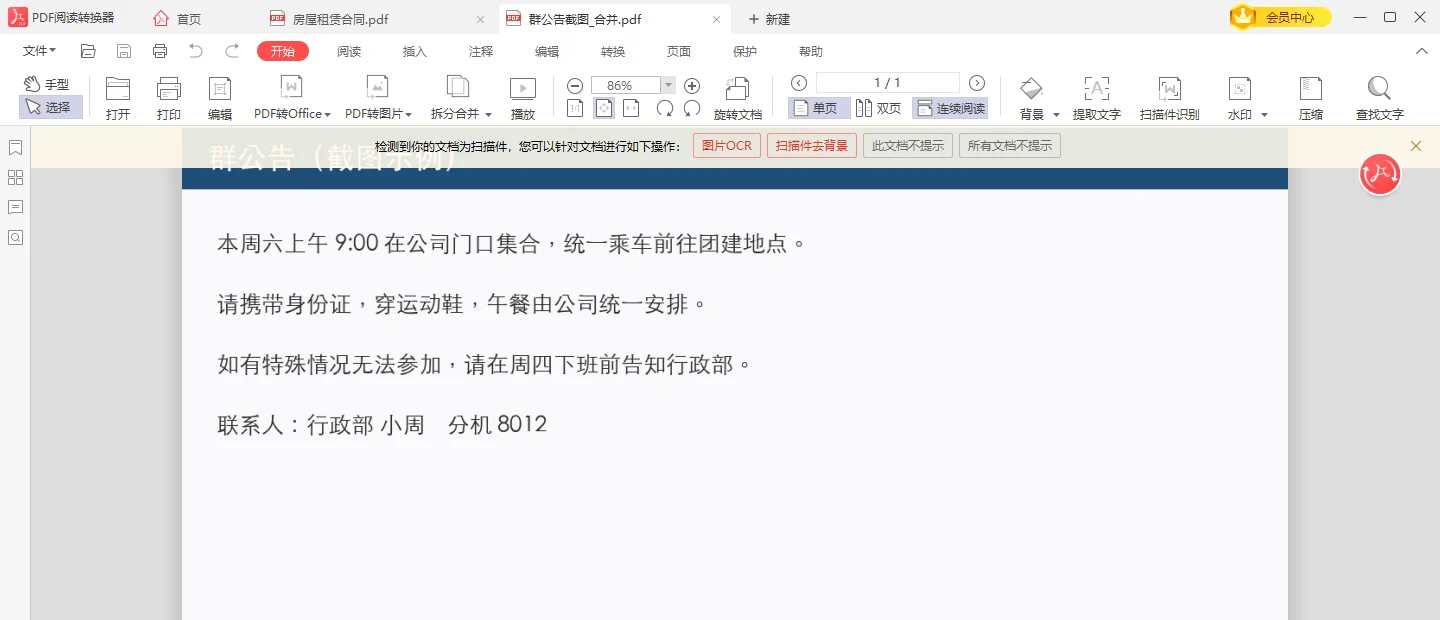Open the page thumbnails sidebar panel
Screen dimensions: 1440x620
(x=15, y=178)
